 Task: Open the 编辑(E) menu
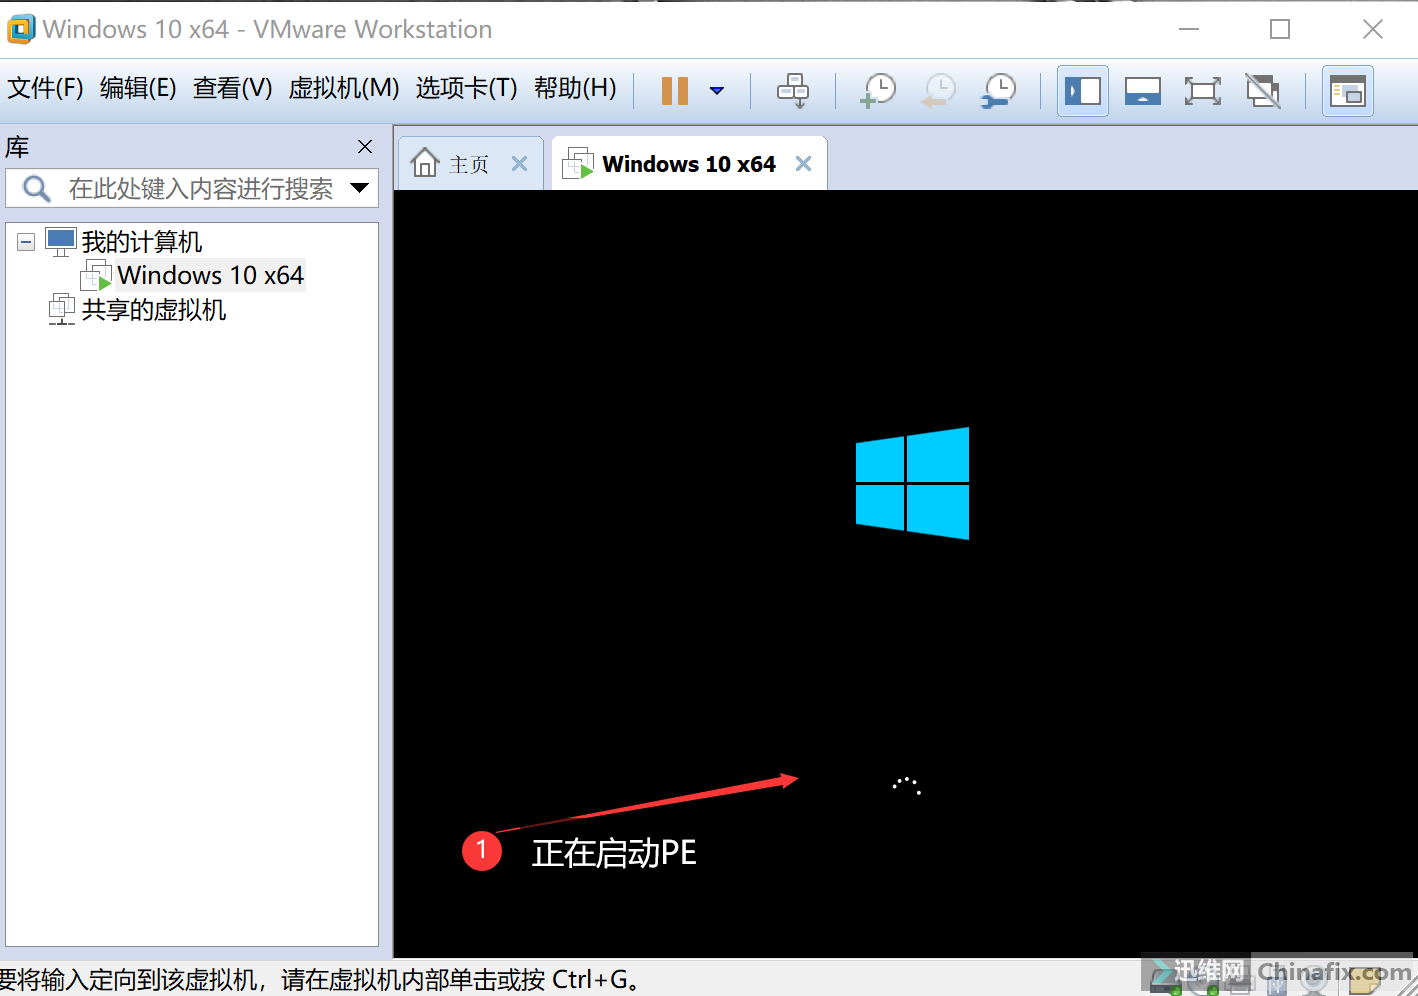tap(138, 88)
